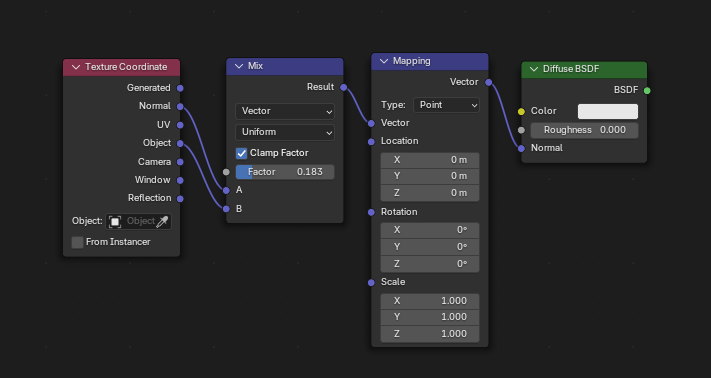Click the Location X 0 m field
This screenshot has height=378, width=711.
430,160
